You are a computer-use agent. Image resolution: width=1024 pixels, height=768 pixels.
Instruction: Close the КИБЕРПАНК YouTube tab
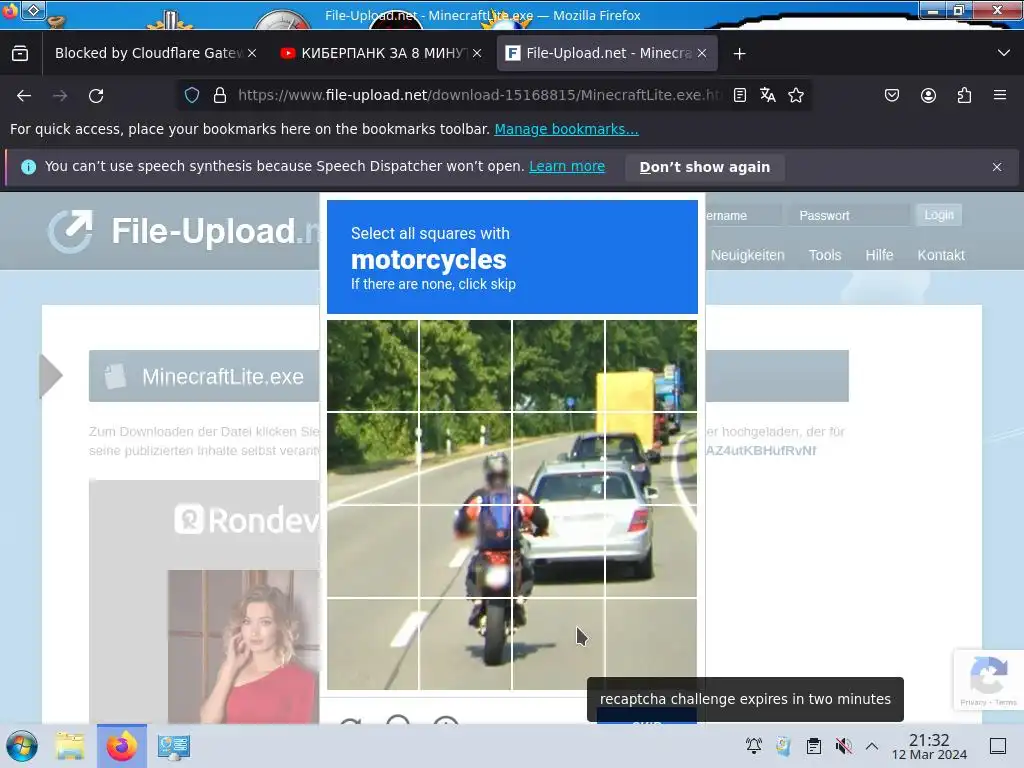tap(477, 54)
